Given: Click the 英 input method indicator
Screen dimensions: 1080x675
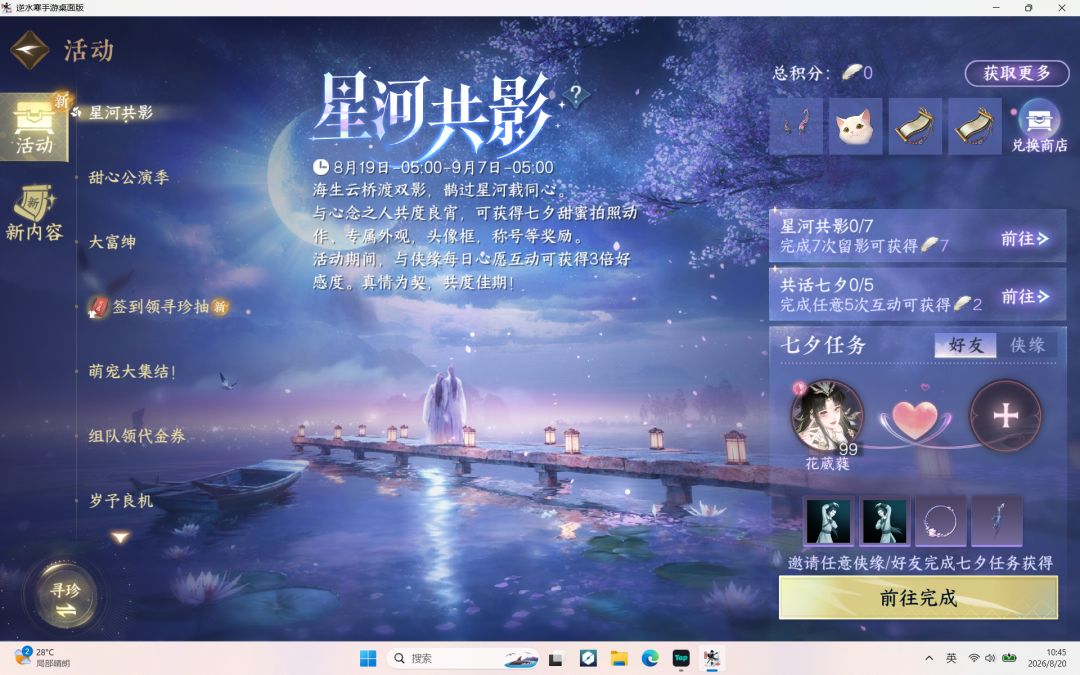Looking at the screenshot, I should [x=951, y=658].
